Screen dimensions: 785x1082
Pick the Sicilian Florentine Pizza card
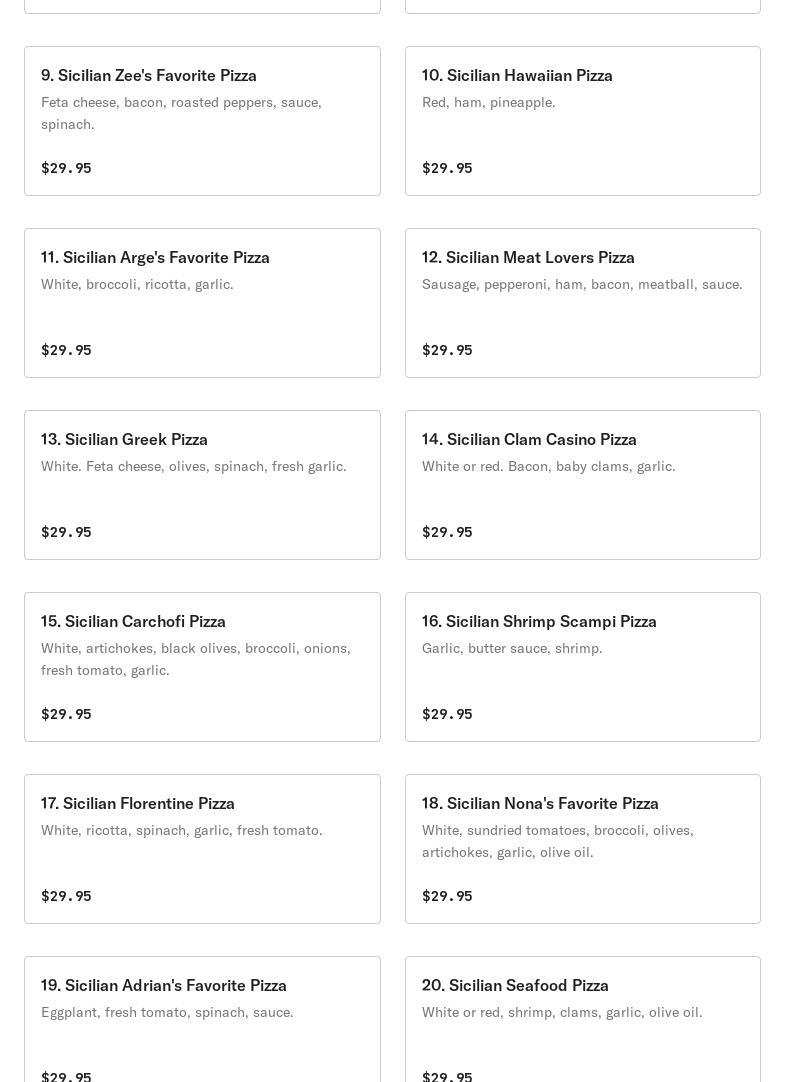click(138, 804)
